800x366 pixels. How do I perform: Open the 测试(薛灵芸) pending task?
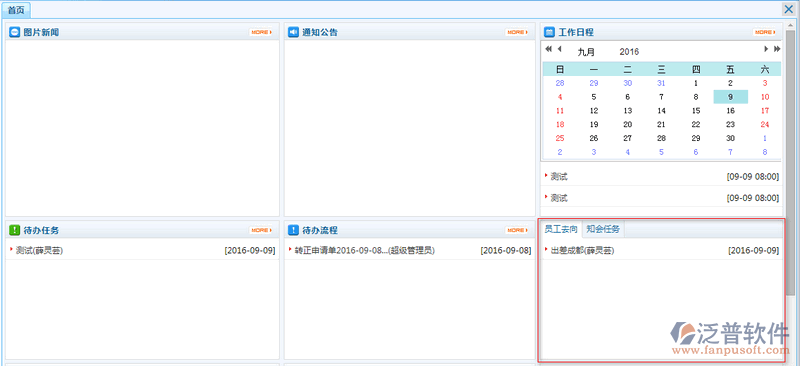(39, 251)
